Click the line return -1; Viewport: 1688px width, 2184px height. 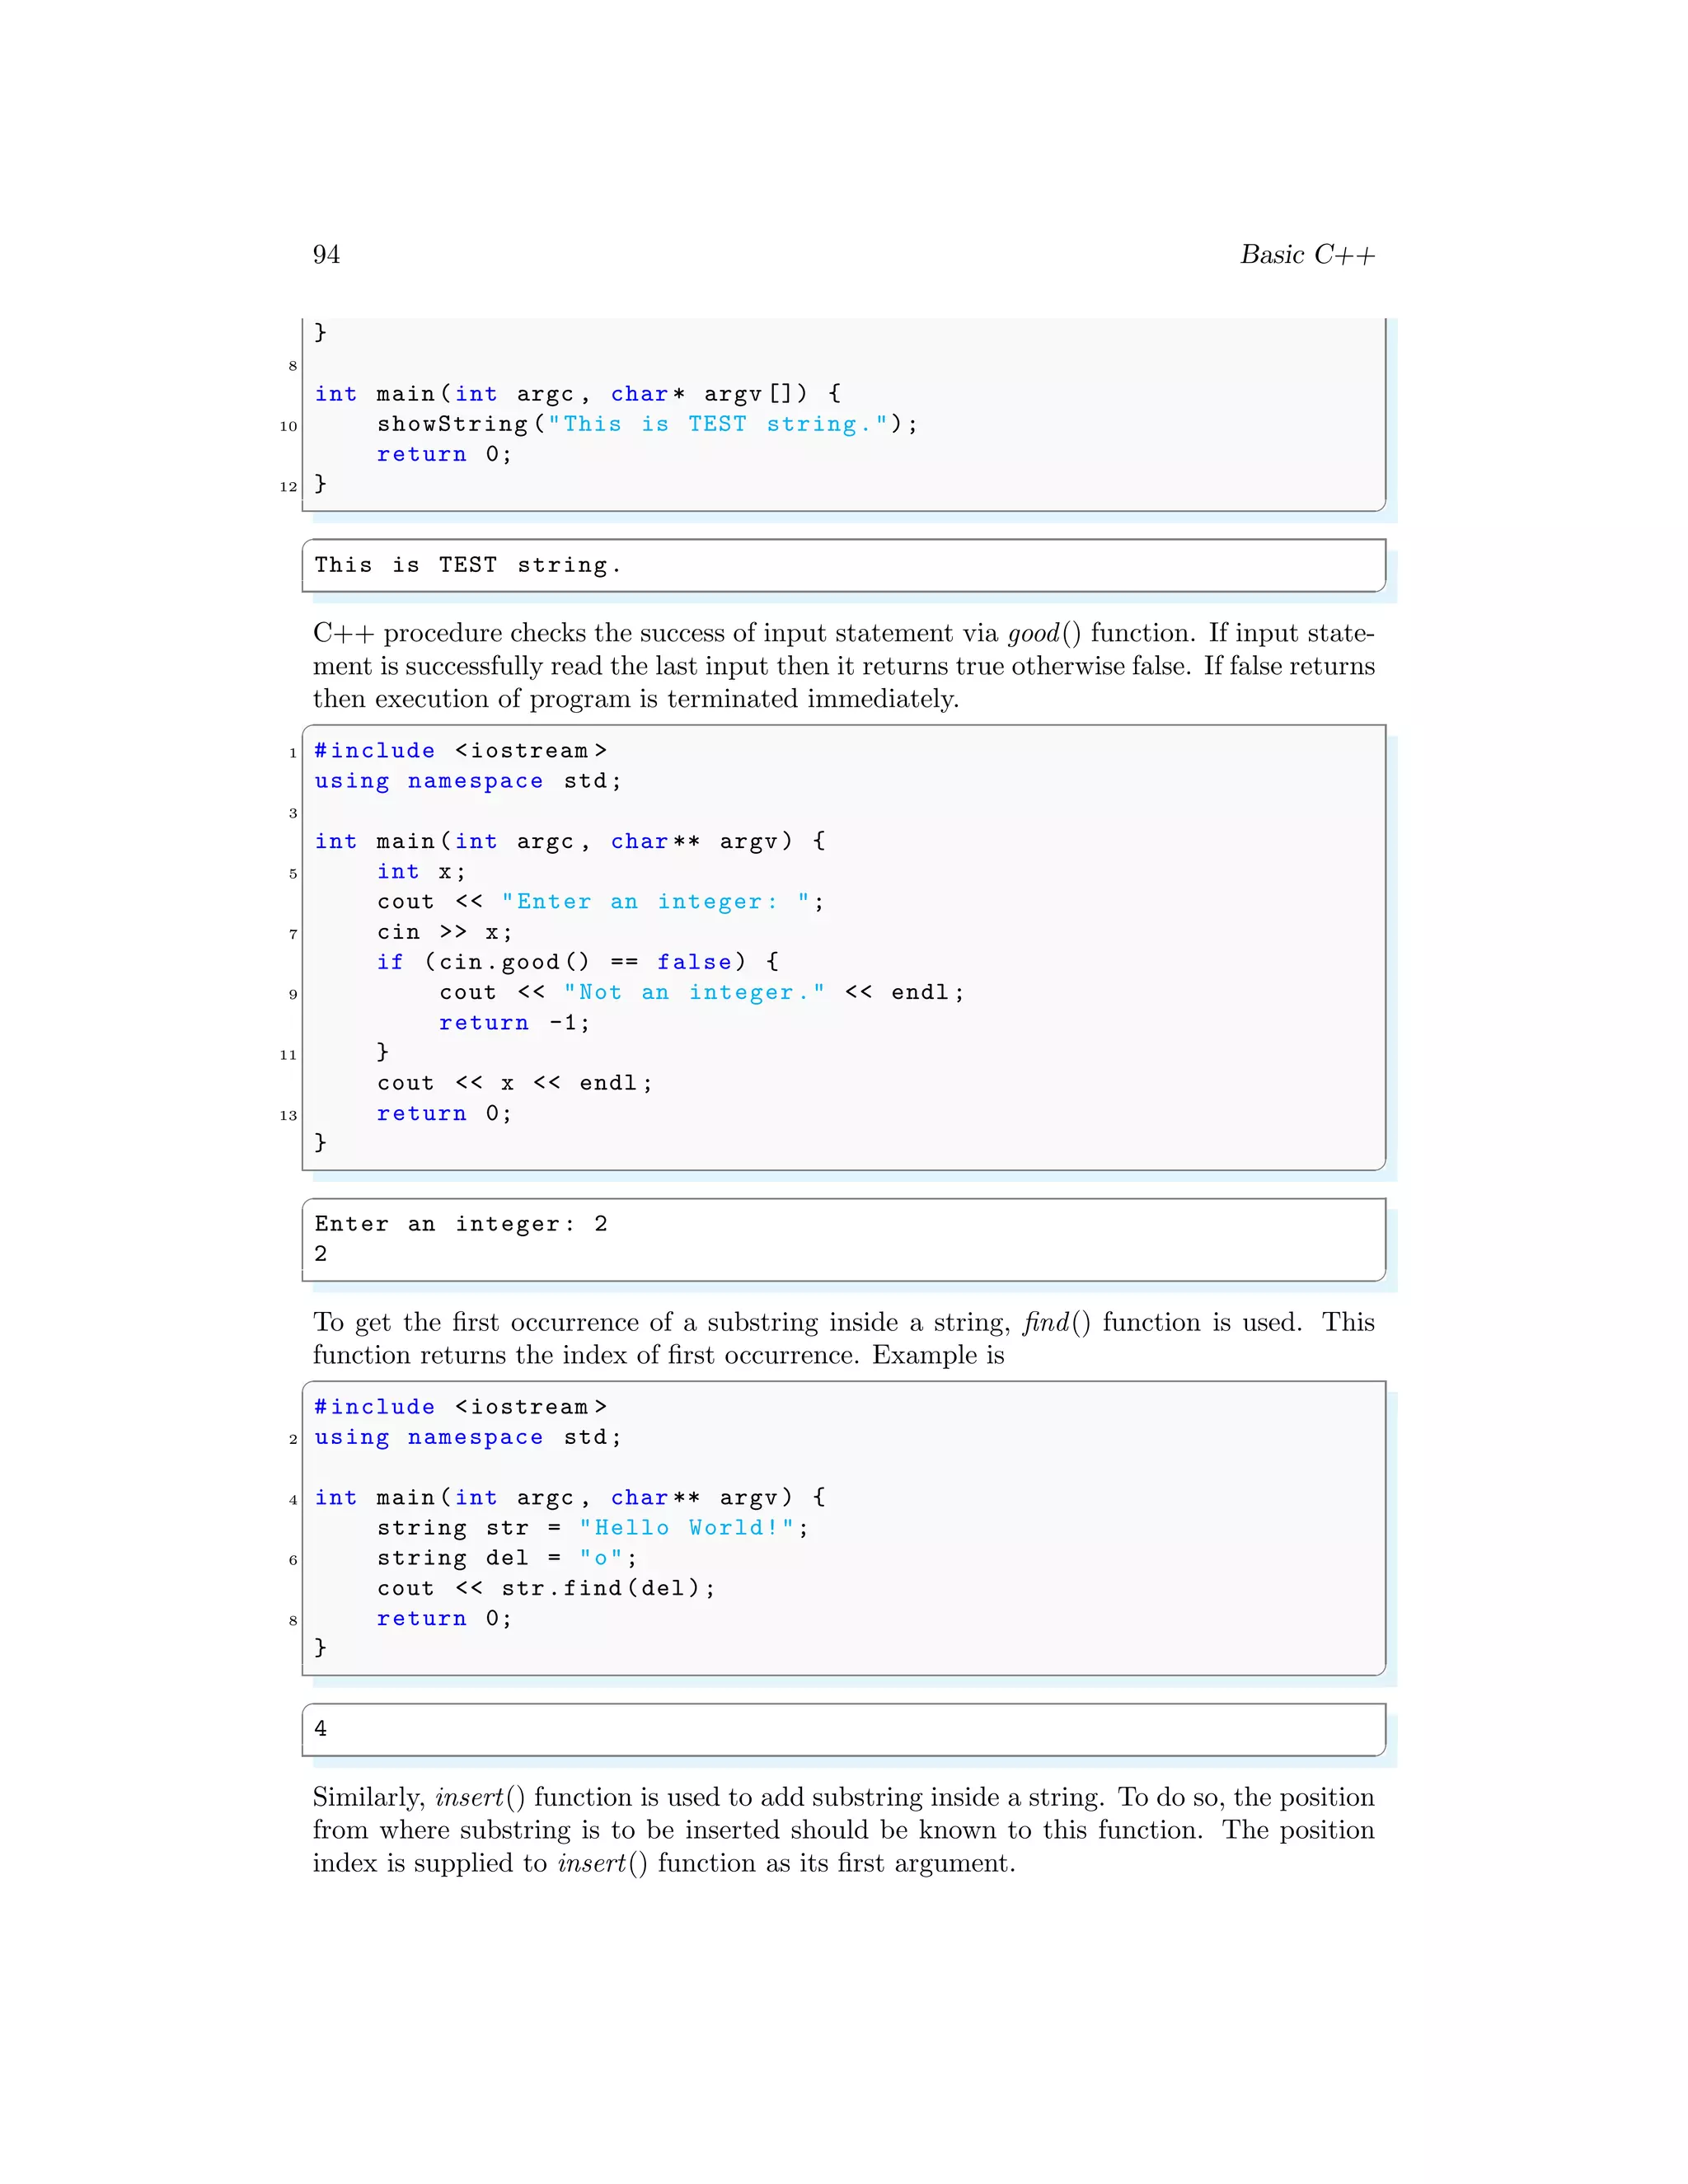pos(514,1023)
